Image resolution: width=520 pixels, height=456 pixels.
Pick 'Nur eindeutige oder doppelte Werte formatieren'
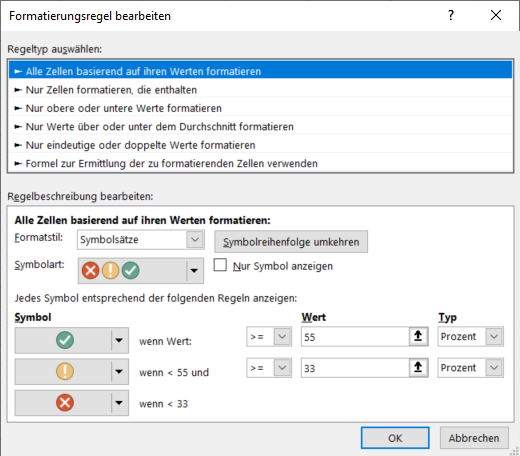(260, 145)
